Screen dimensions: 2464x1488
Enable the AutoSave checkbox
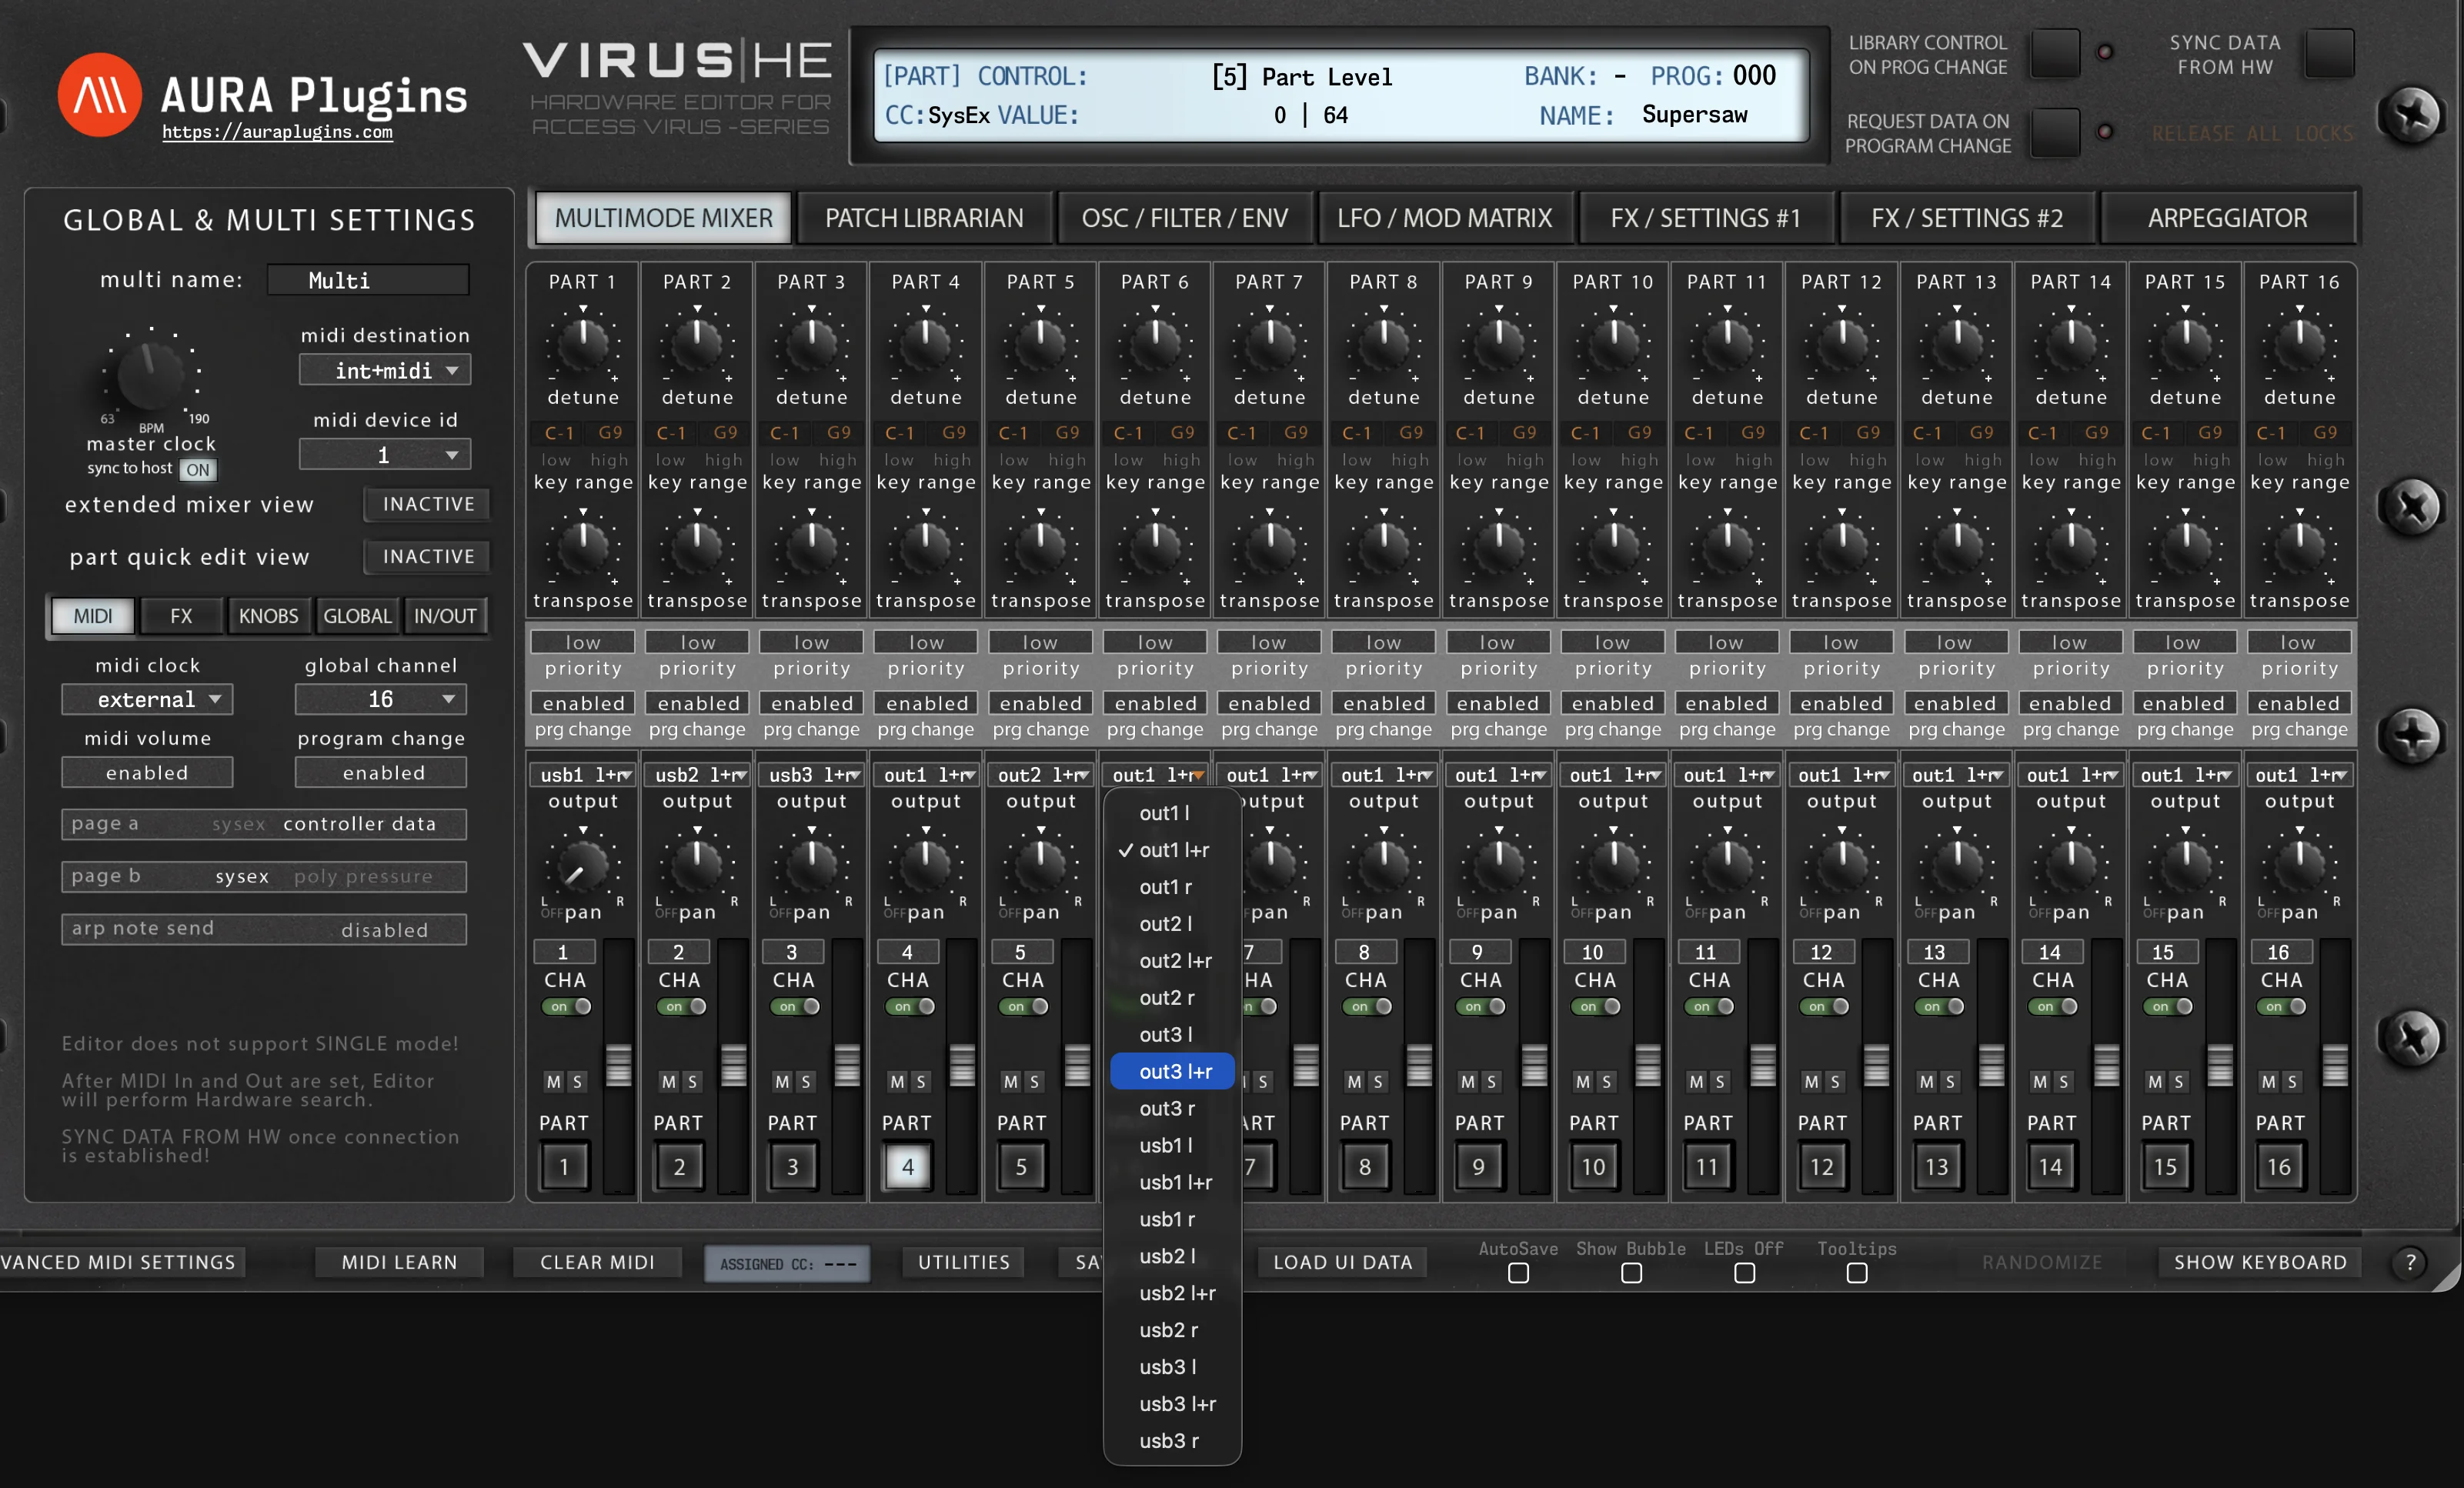pos(1518,1273)
